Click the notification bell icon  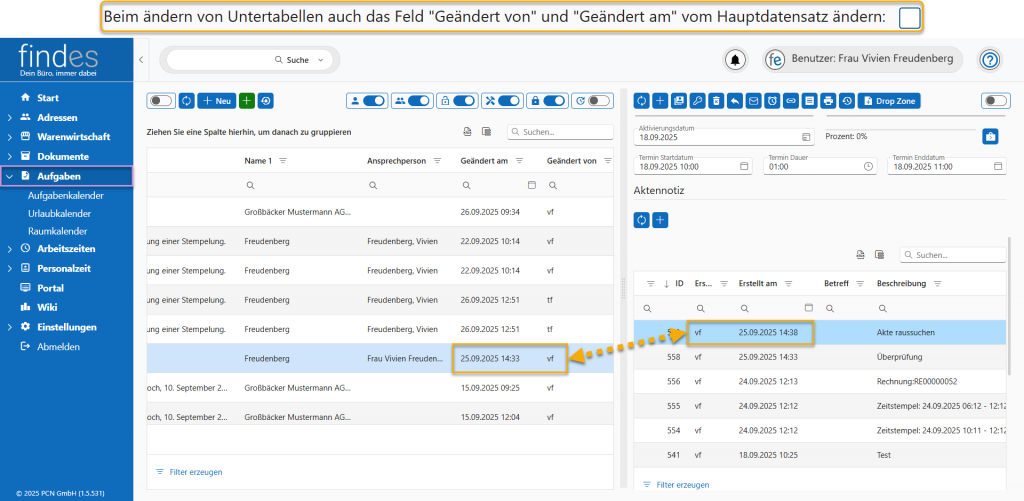[736, 60]
